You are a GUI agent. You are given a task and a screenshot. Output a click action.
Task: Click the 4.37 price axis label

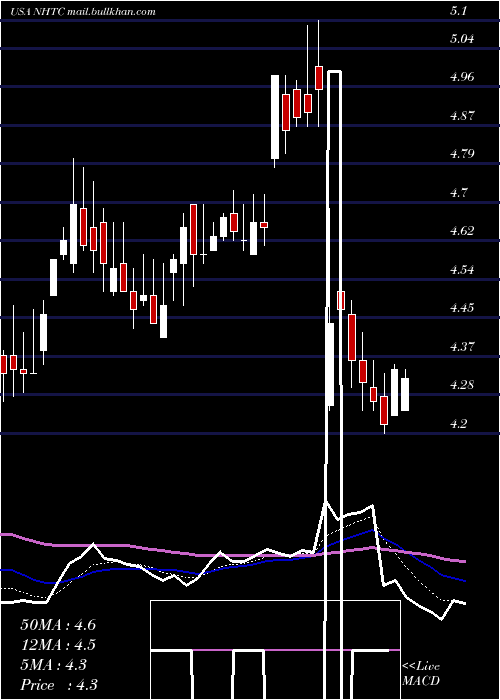(462, 346)
